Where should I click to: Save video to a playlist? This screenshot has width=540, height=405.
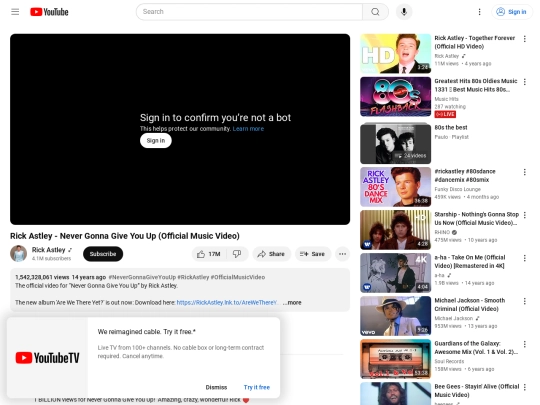pos(313,254)
